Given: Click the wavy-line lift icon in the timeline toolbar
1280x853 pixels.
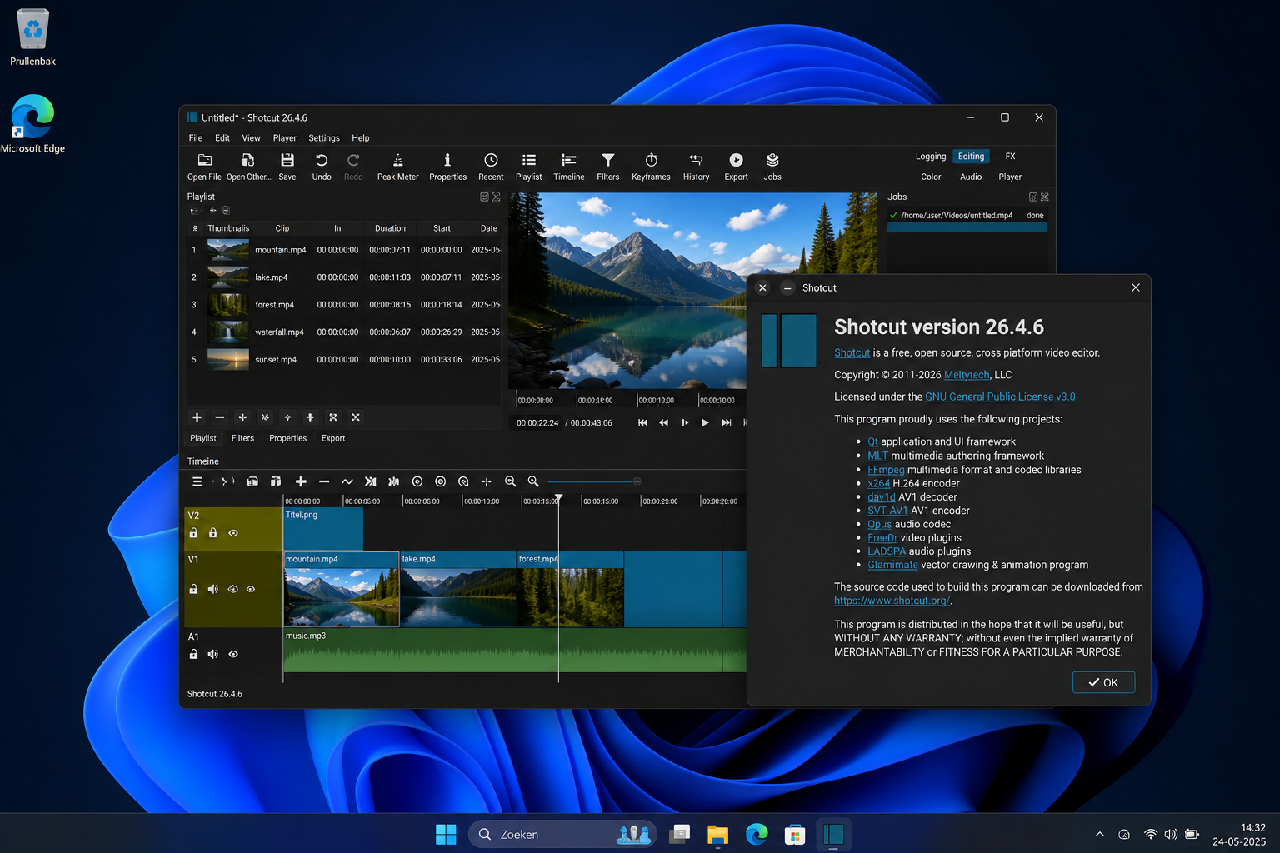Looking at the screenshot, I should point(347,482).
